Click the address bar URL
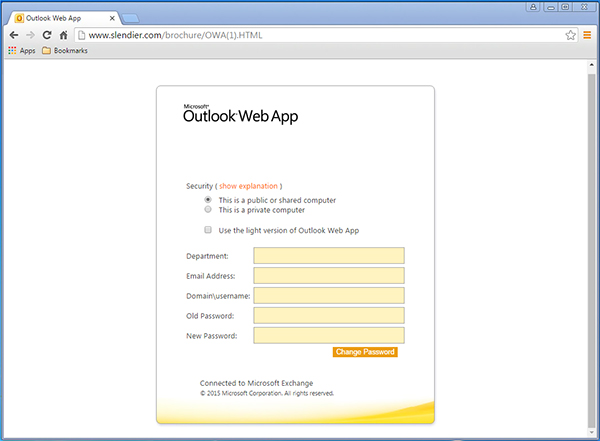This screenshot has height=441, width=600. pos(175,35)
